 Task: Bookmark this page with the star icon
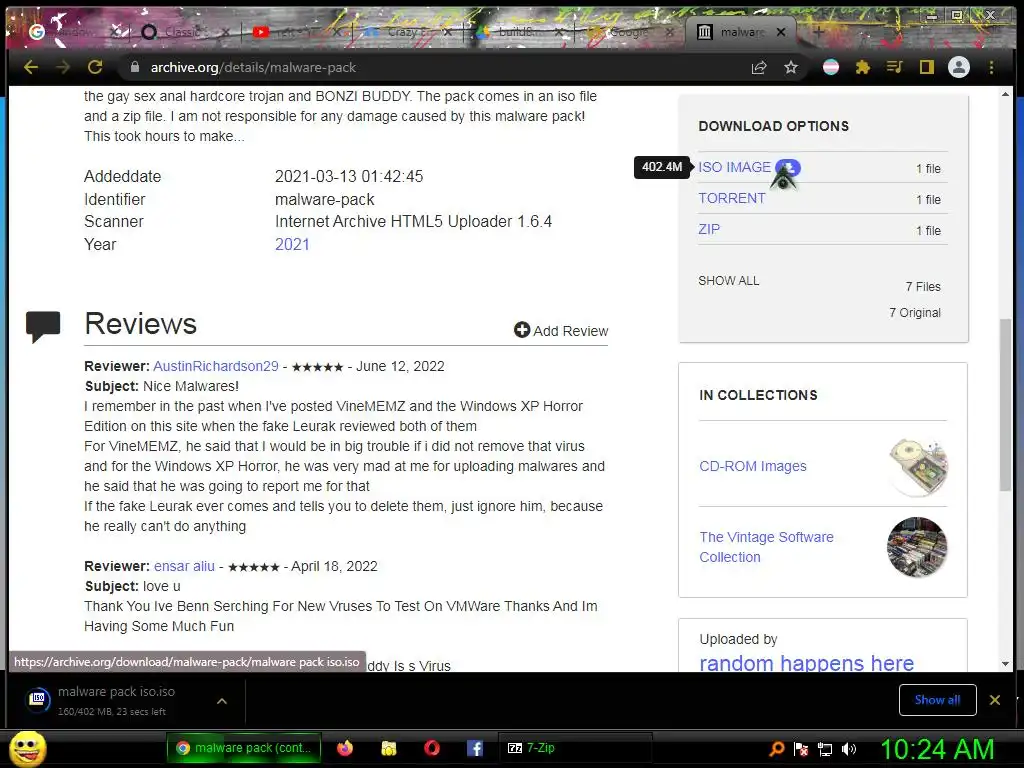[x=791, y=67]
